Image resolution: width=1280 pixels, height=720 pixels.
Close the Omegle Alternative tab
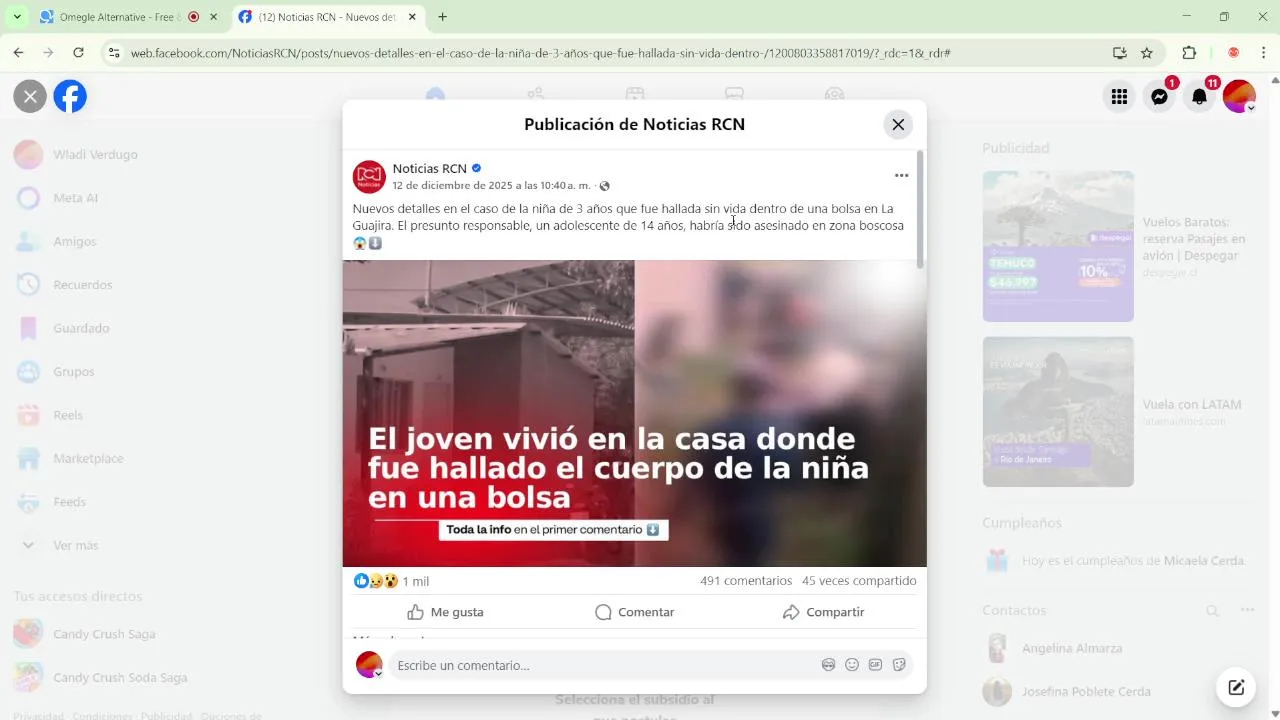point(213,17)
